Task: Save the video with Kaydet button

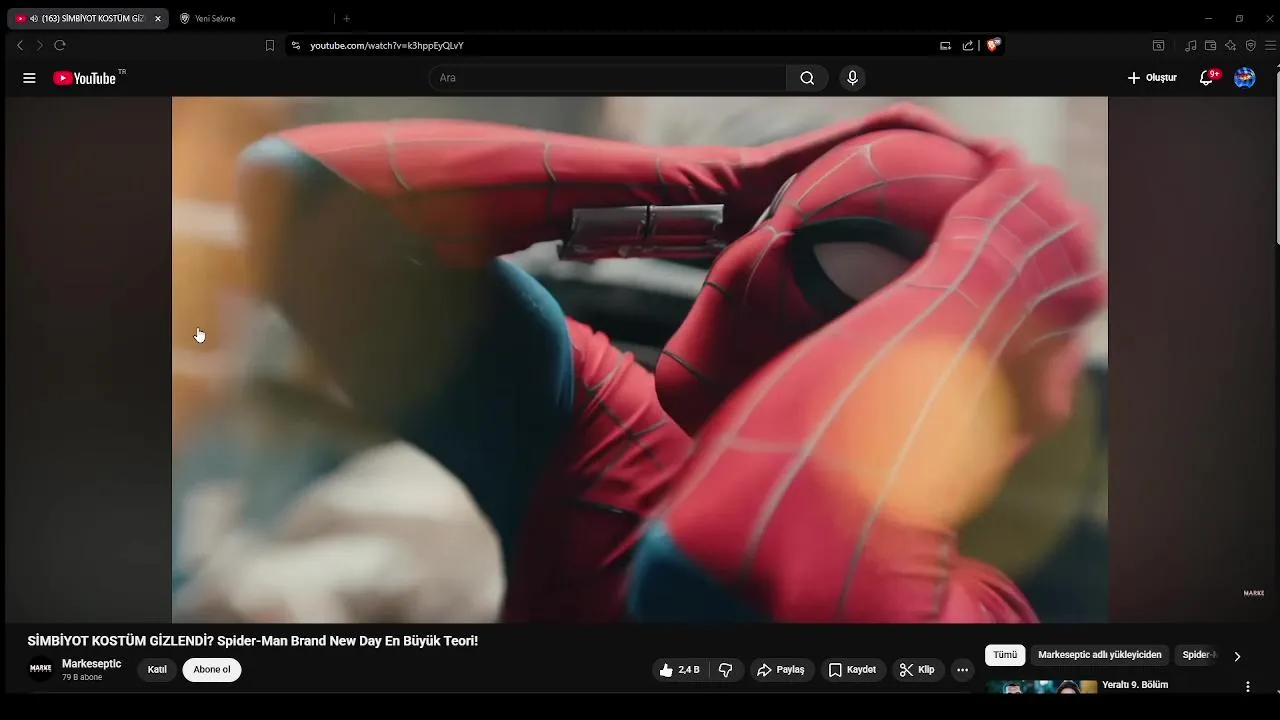Action: (852, 670)
